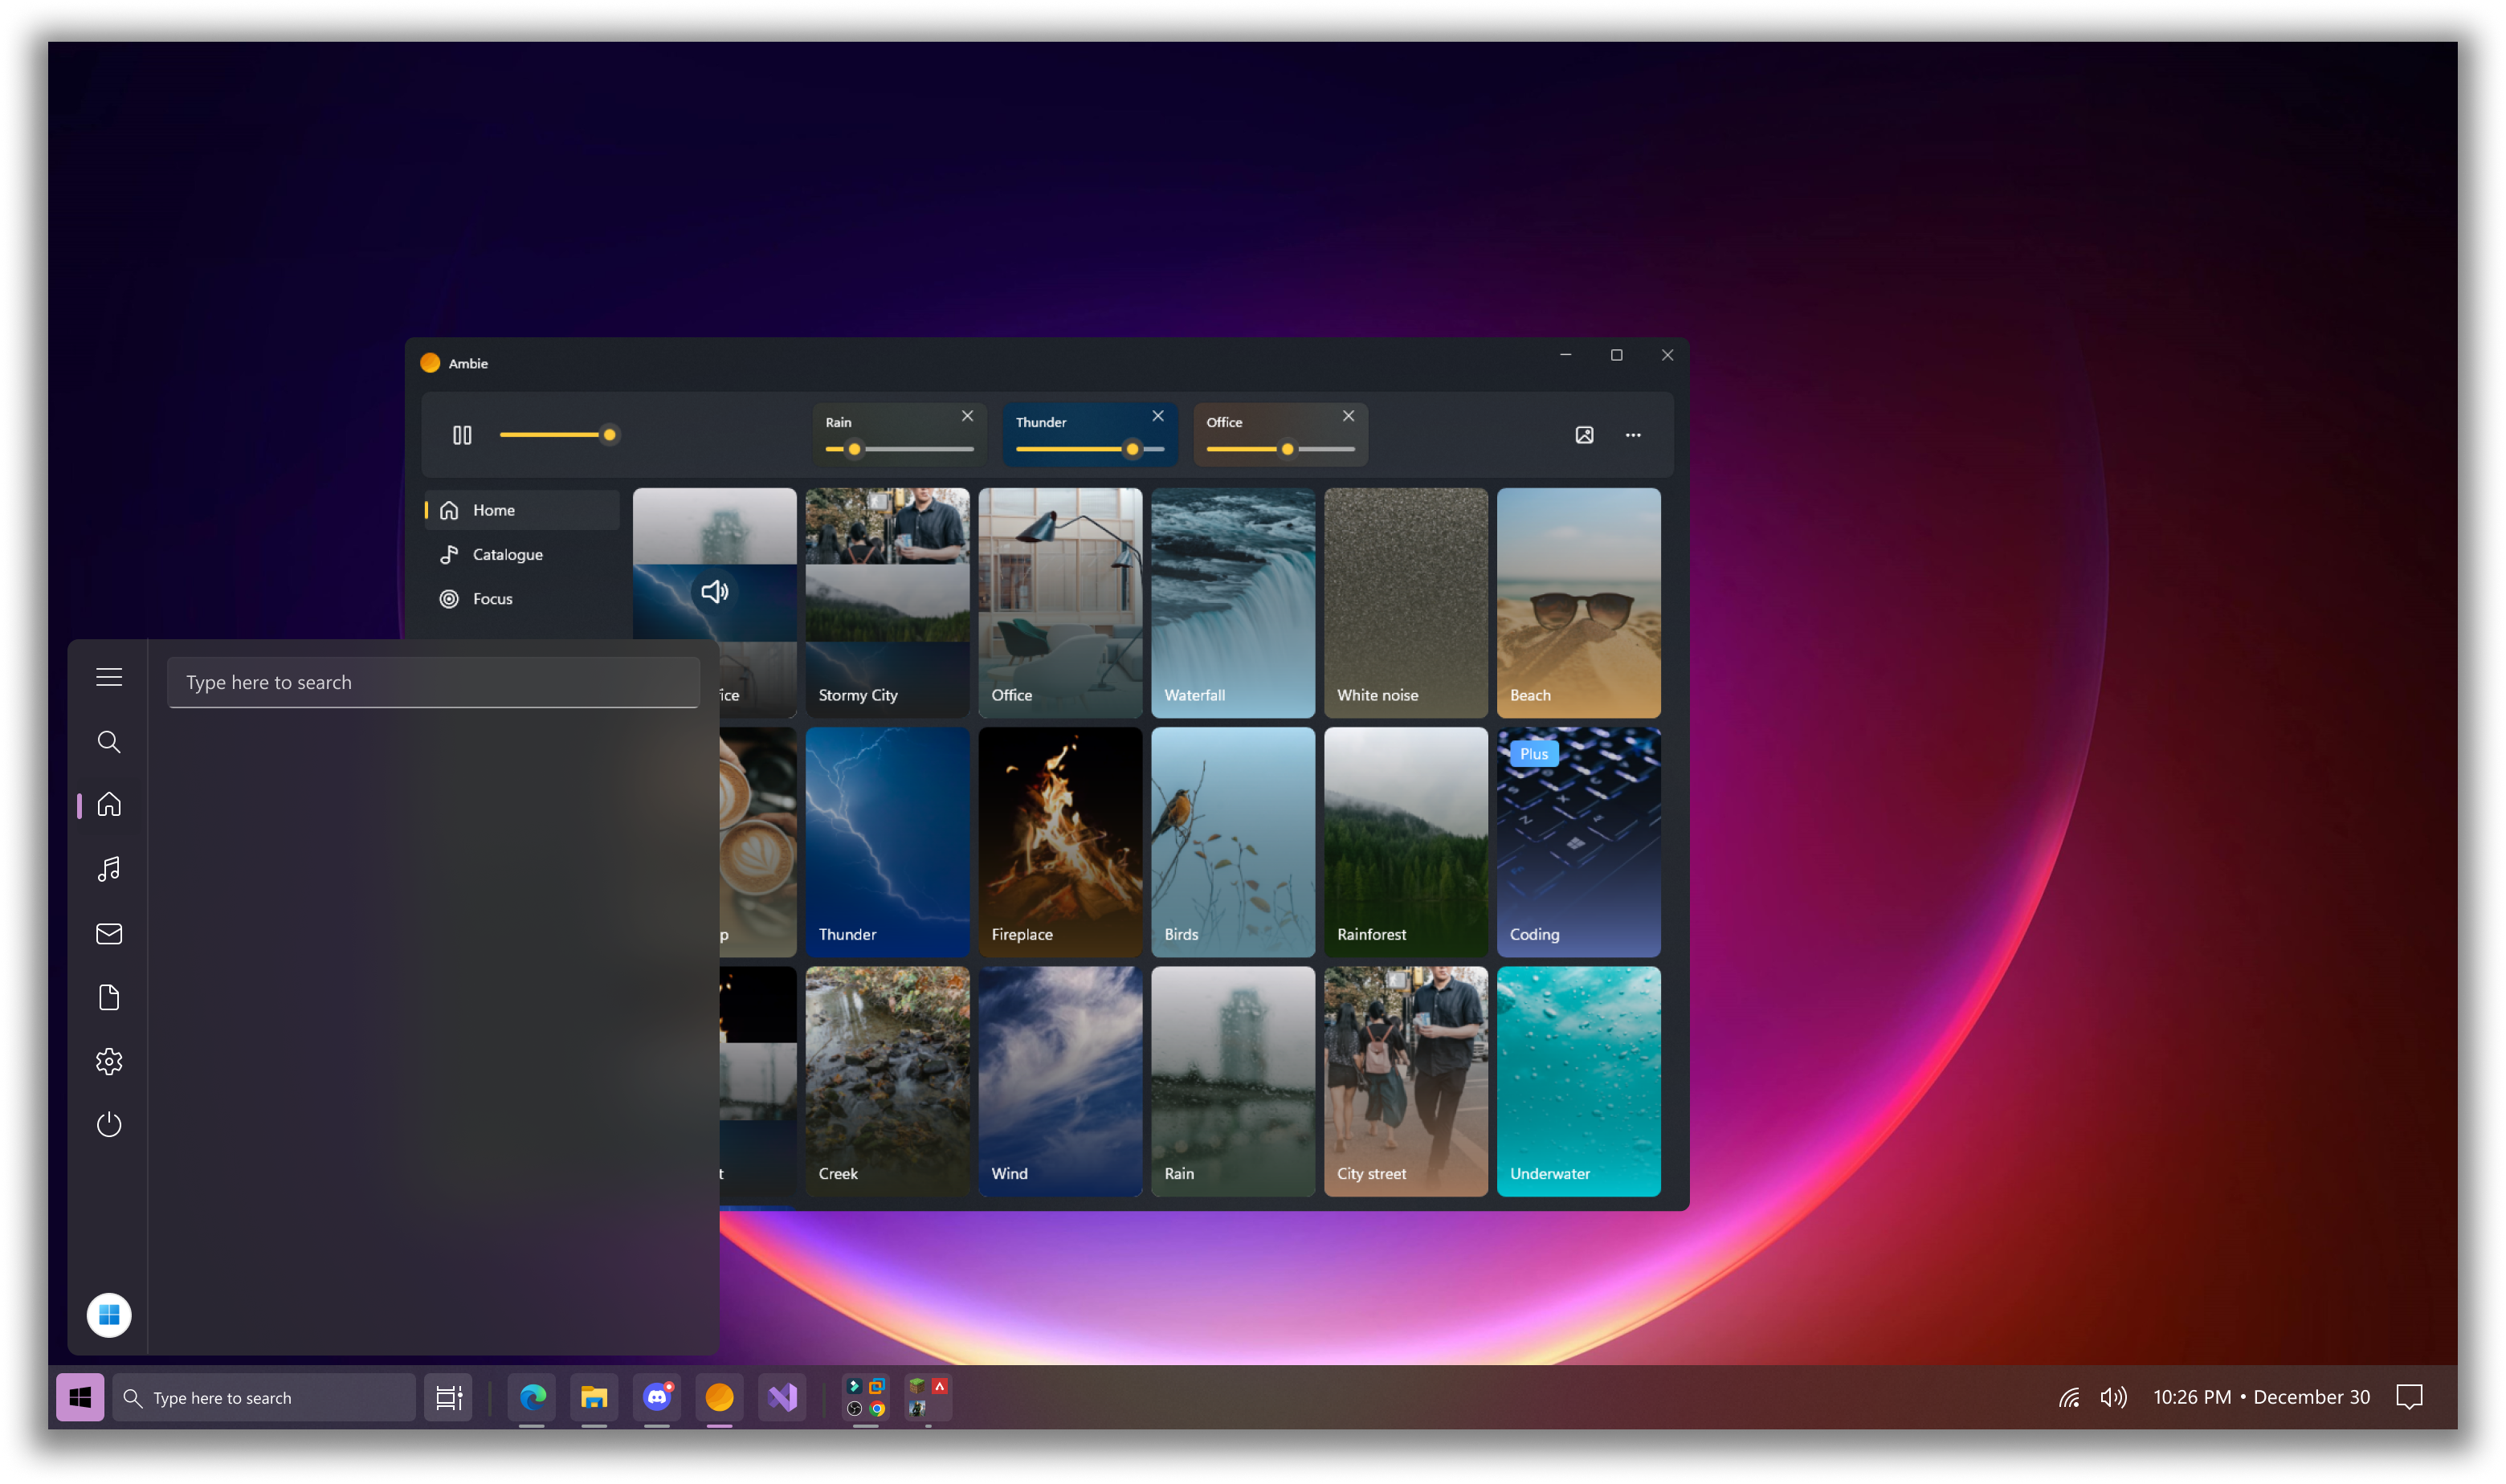Select the home icon in the start panel sidebar
Screen dimensions: 2506x1484
(x=109, y=804)
